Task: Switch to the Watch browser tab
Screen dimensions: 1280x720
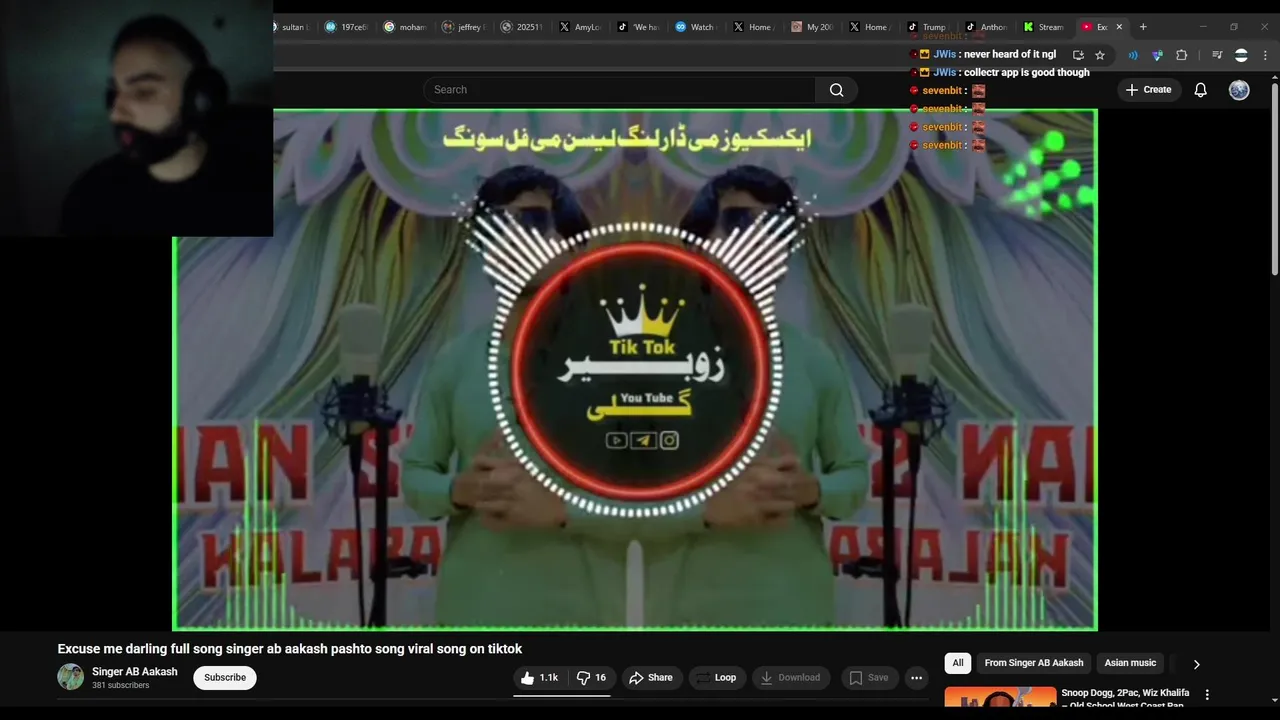Action: click(696, 27)
